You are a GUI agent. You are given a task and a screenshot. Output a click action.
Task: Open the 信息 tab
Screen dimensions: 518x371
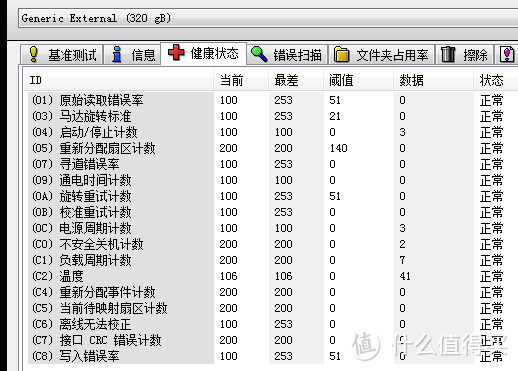tap(132, 54)
